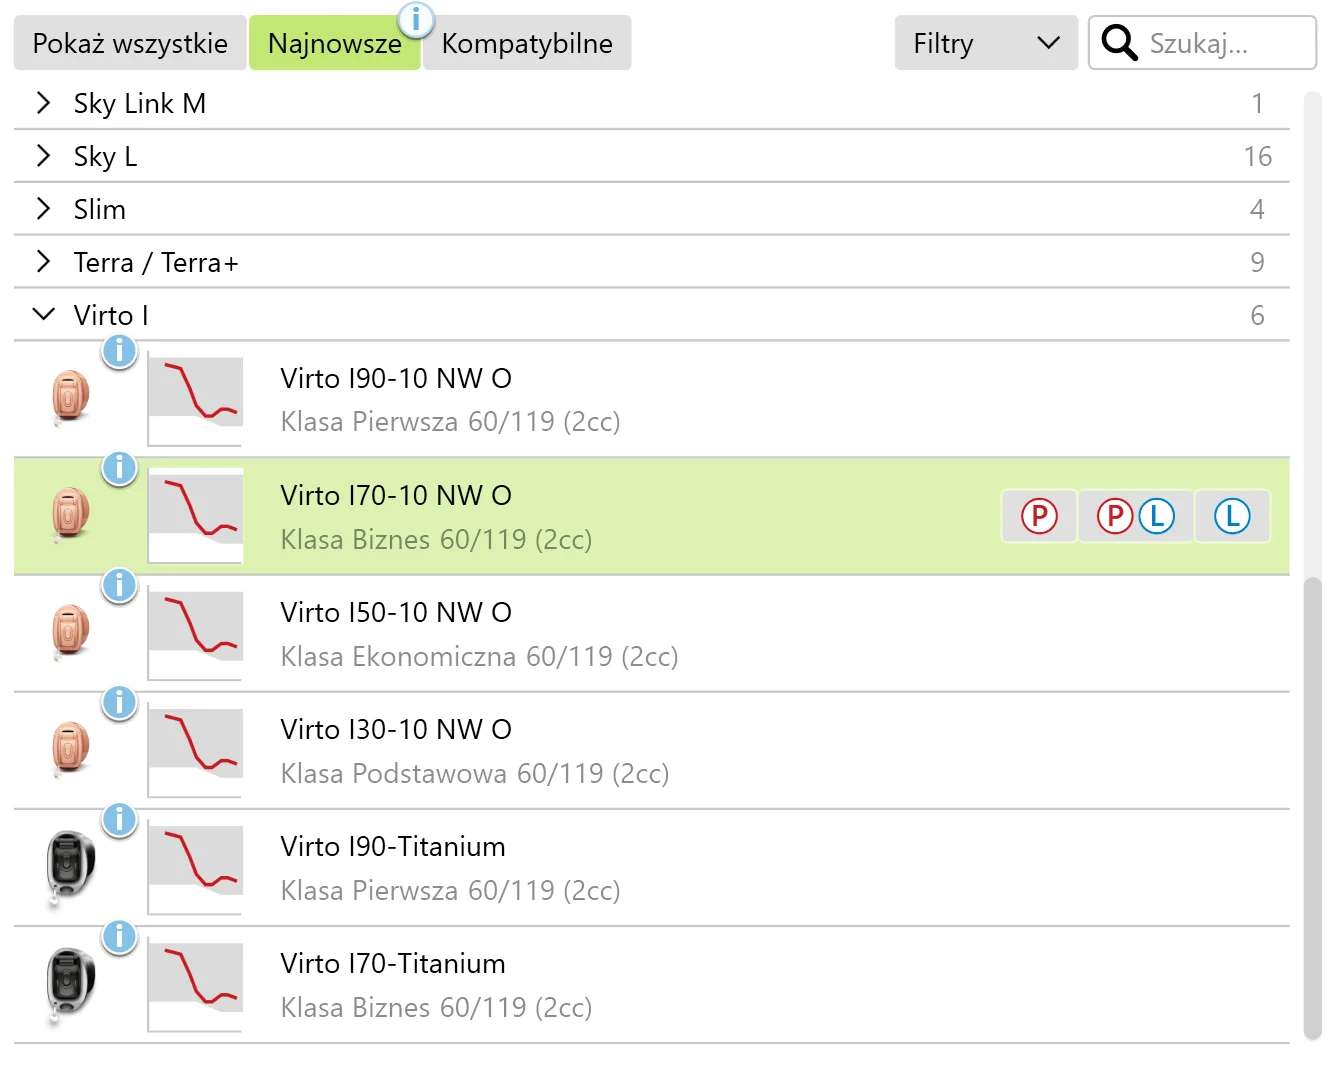Focus the Szukaj search field

[x=1202, y=43]
